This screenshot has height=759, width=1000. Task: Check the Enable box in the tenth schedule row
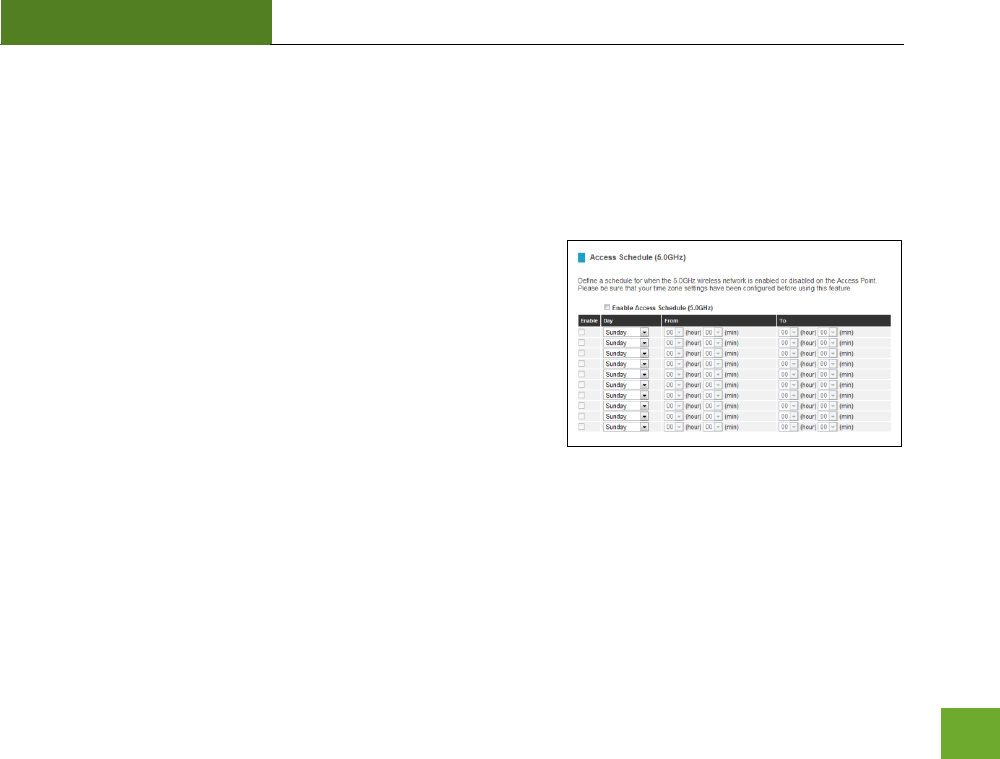[582, 427]
